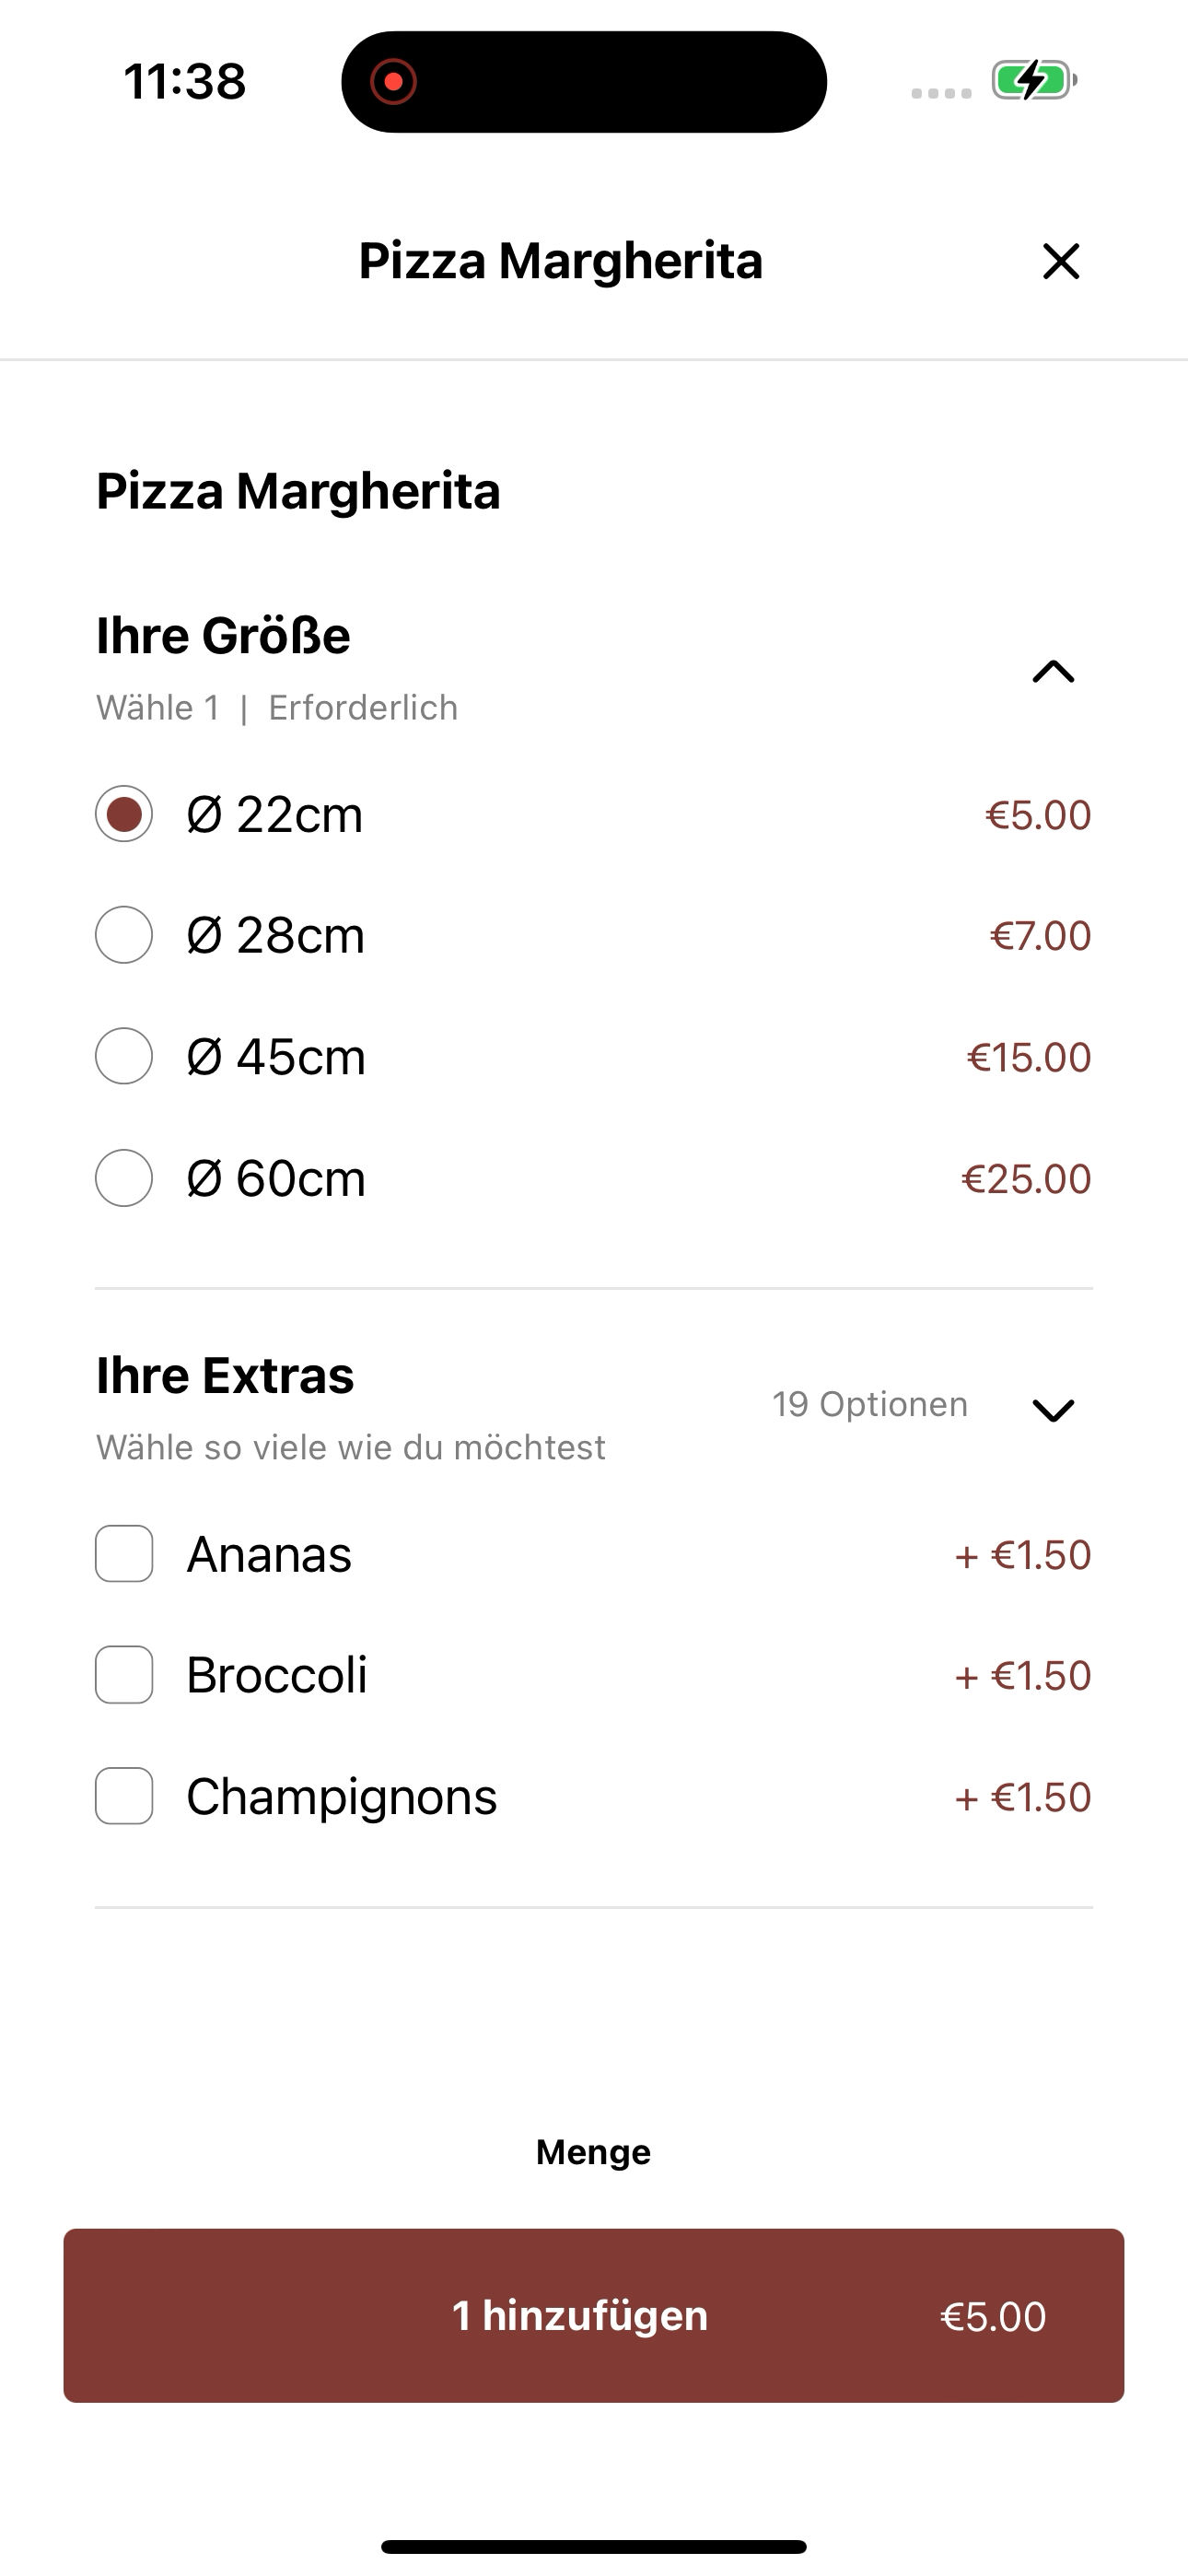Viewport: 1188px width, 2576px height.
Task: Choose the Ø 28cm pizza size
Action: coord(124,935)
